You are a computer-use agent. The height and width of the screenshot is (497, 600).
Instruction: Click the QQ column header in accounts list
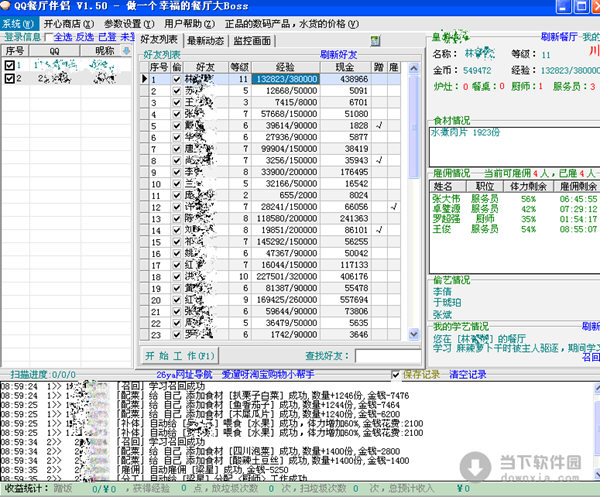point(54,51)
